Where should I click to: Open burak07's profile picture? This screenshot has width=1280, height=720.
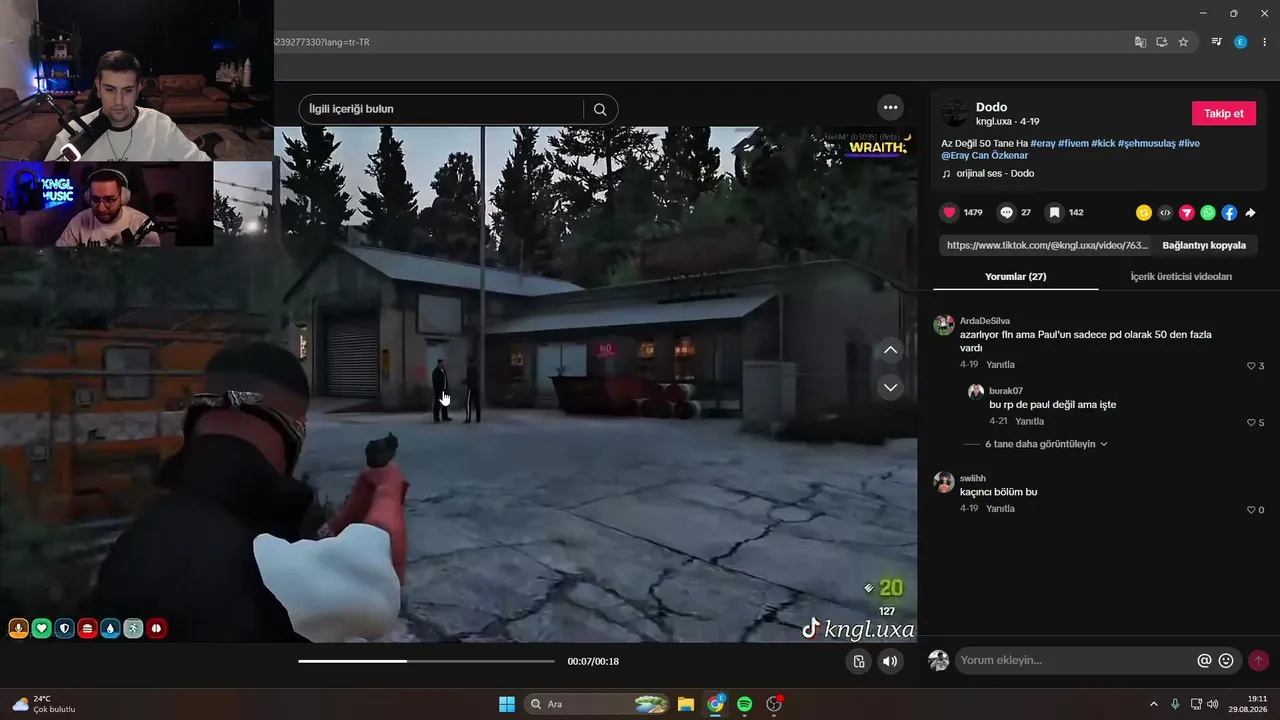pyautogui.click(x=976, y=391)
